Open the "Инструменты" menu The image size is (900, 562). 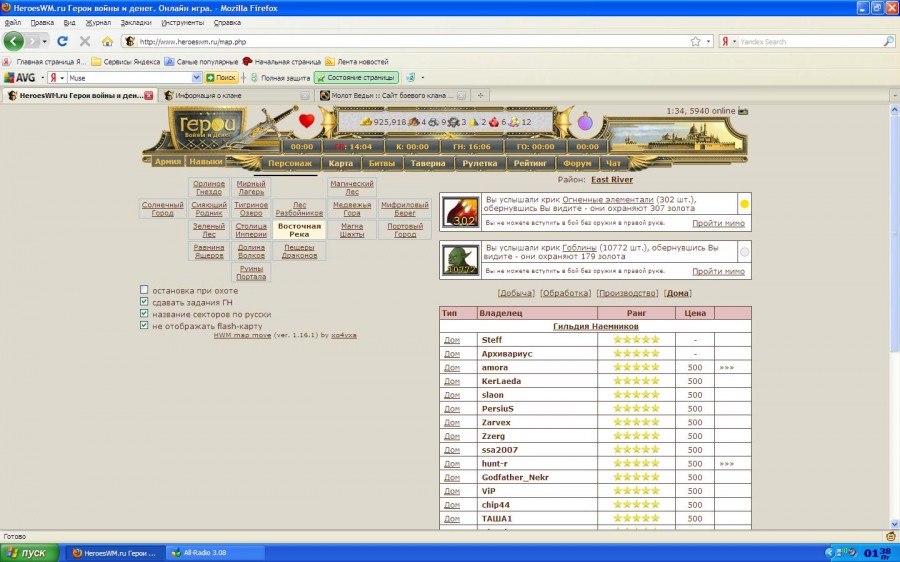click(x=183, y=22)
